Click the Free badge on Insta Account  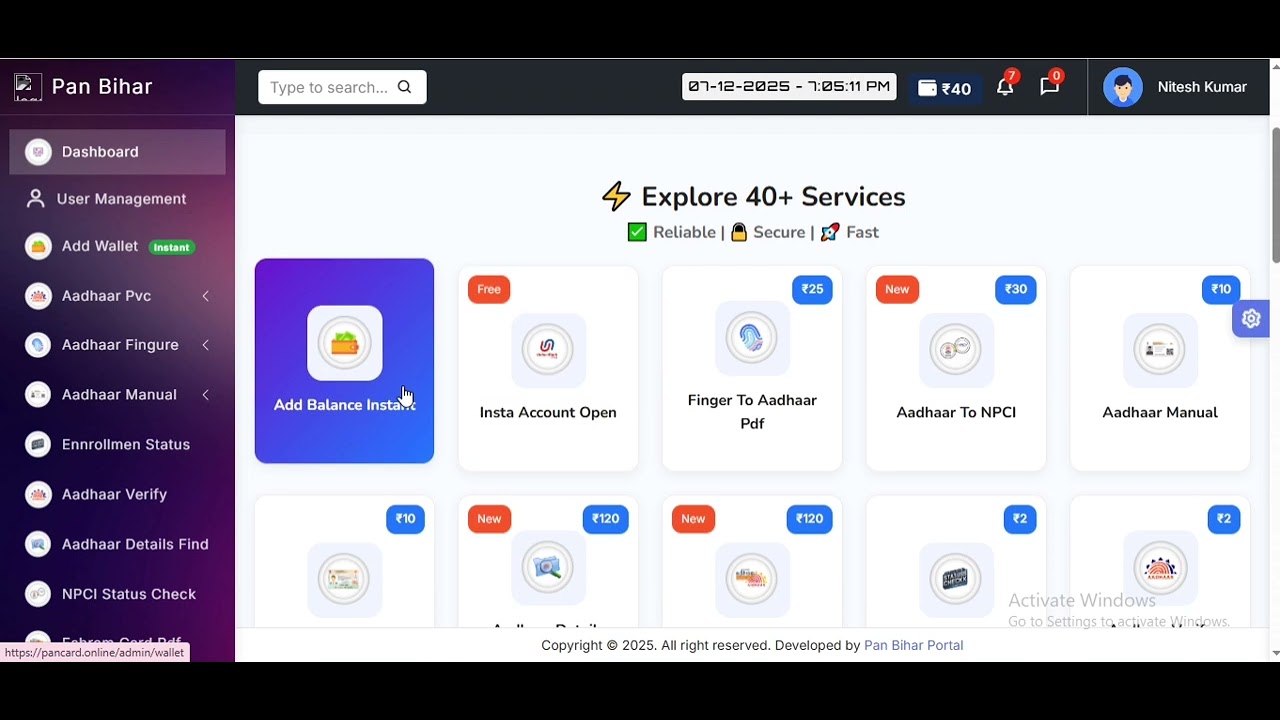coord(489,289)
